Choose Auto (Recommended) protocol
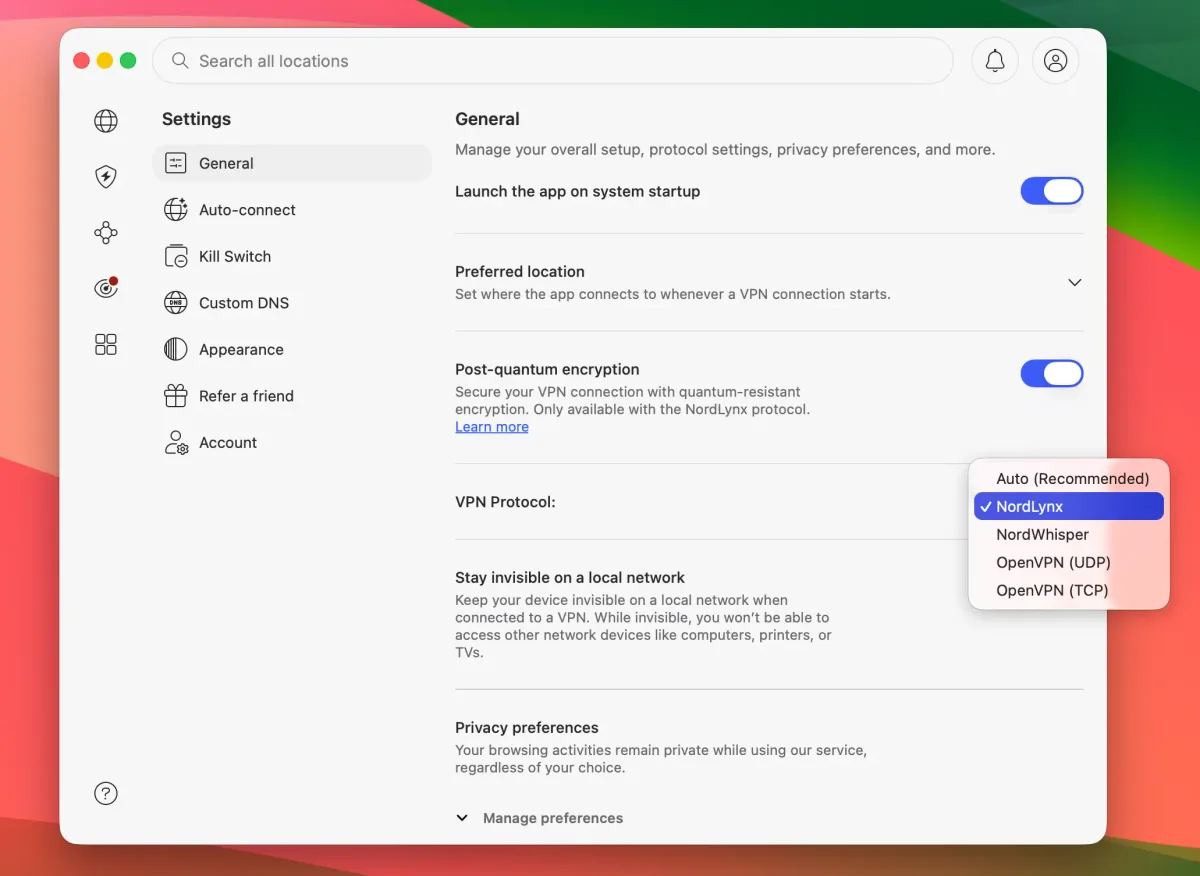1200x876 pixels. point(1069,478)
